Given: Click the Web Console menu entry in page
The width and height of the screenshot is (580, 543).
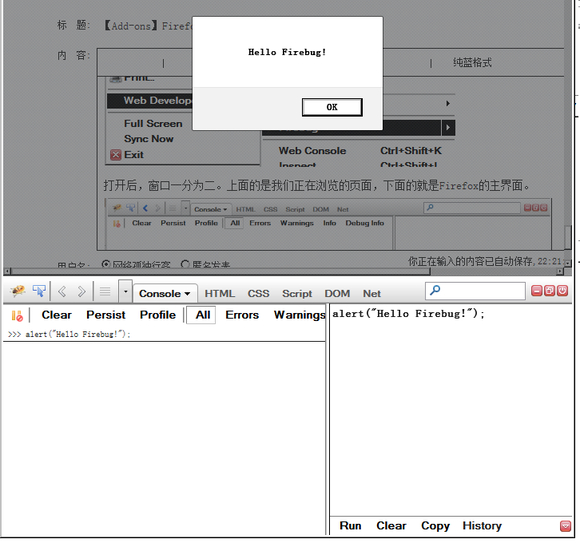Looking at the screenshot, I should click(x=312, y=151).
